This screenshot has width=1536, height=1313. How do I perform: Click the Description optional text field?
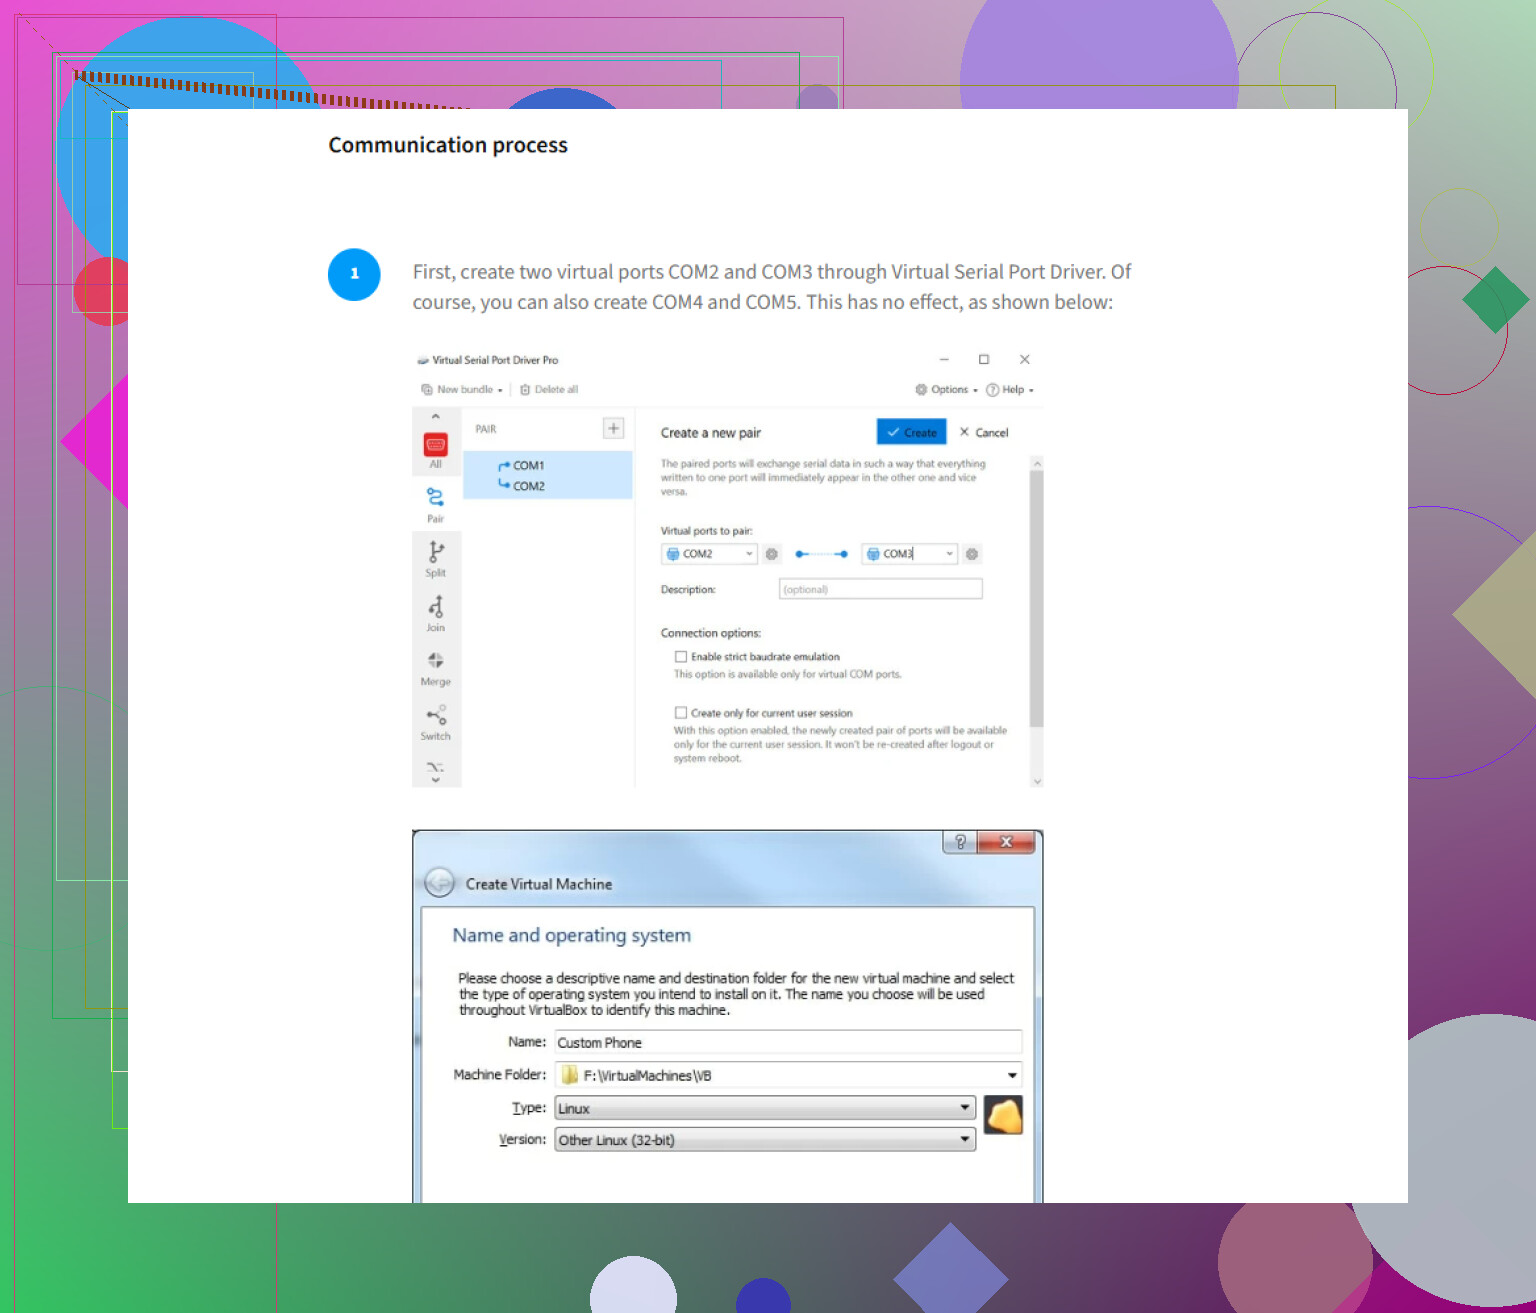click(x=880, y=590)
